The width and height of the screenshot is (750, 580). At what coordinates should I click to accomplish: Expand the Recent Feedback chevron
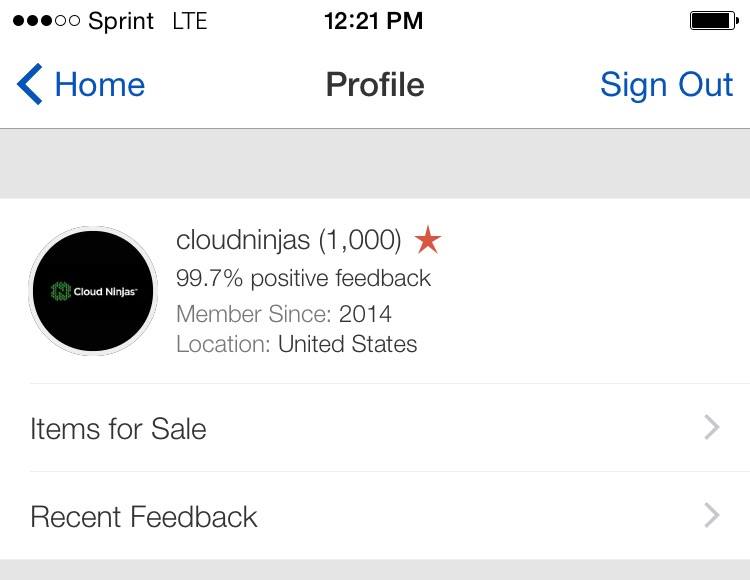(712, 515)
